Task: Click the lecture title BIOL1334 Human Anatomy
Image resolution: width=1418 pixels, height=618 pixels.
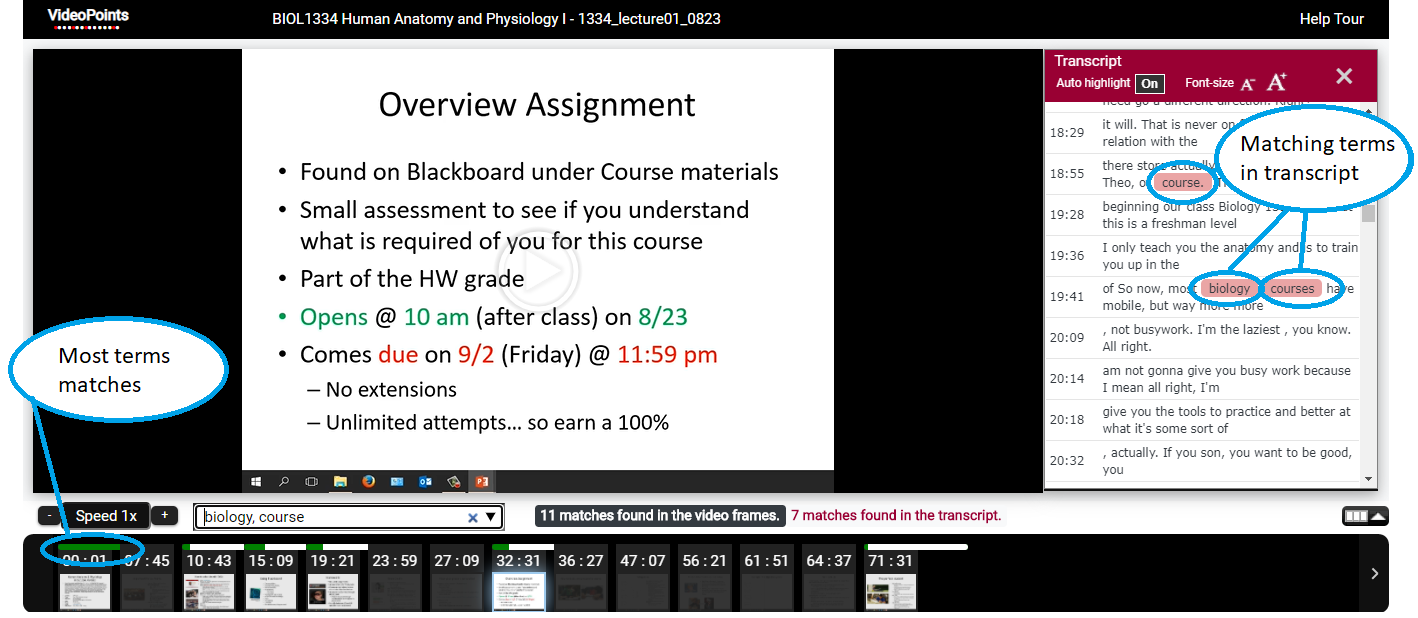Action: click(496, 19)
